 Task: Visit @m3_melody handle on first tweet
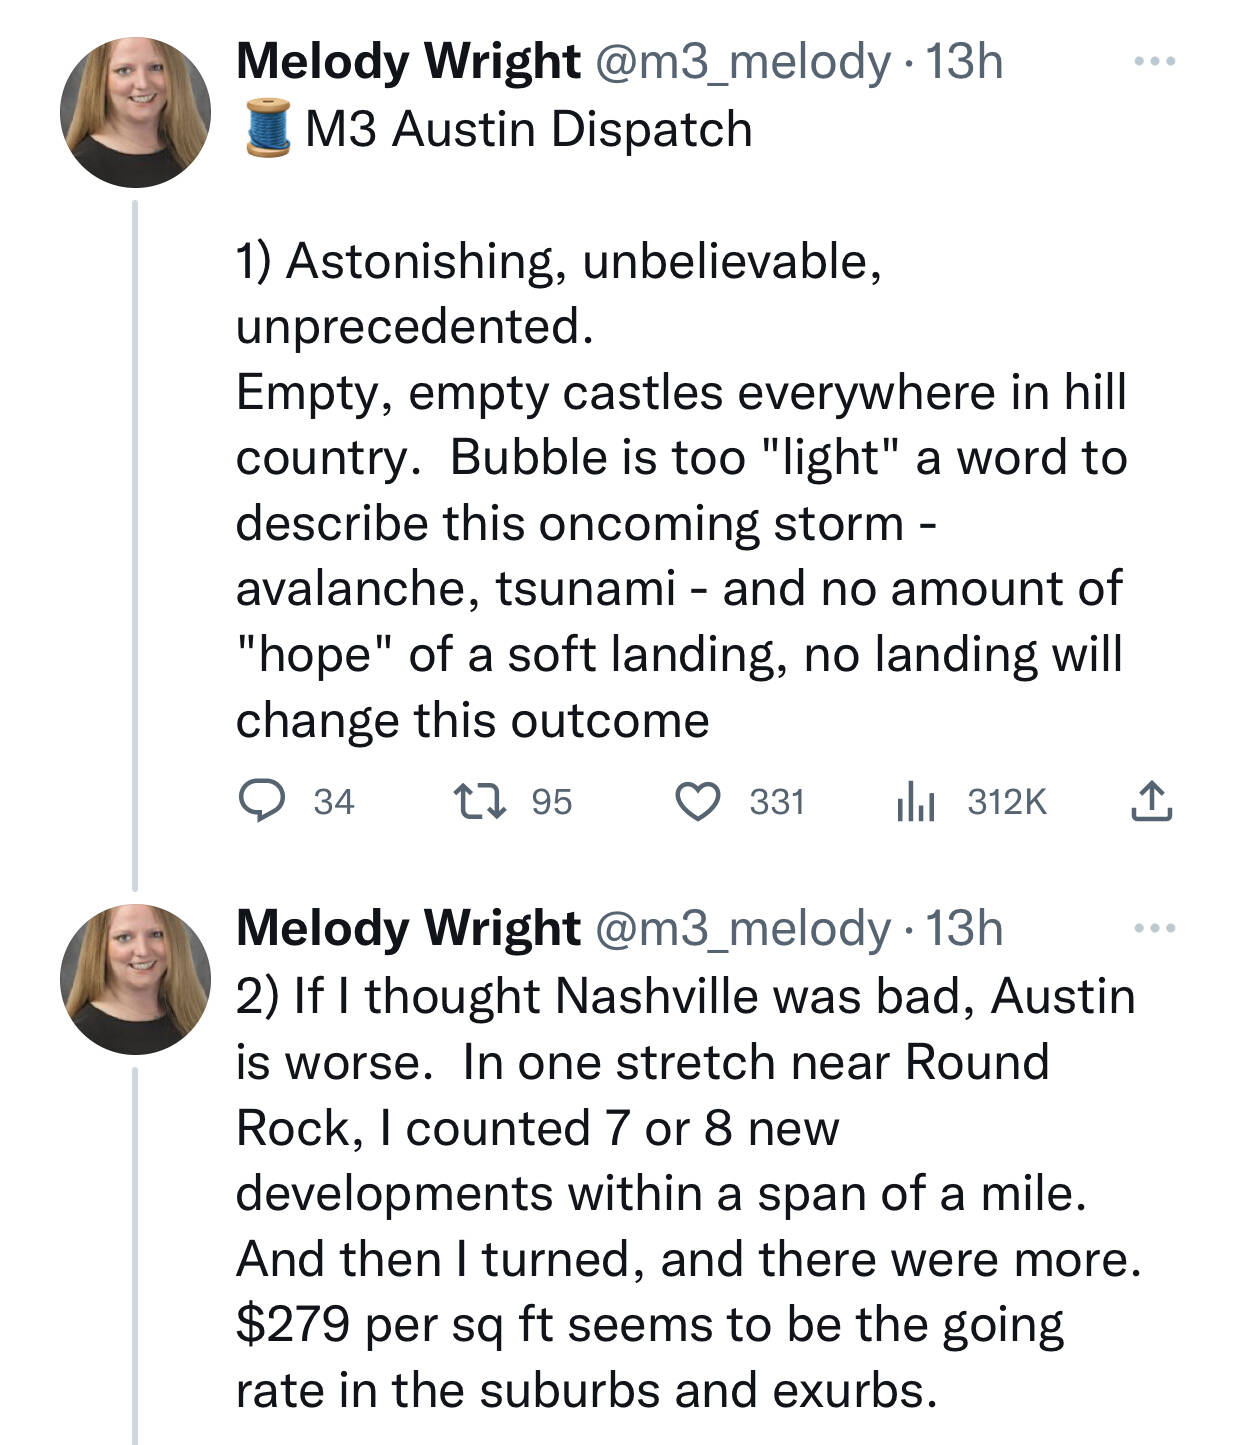(742, 62)
